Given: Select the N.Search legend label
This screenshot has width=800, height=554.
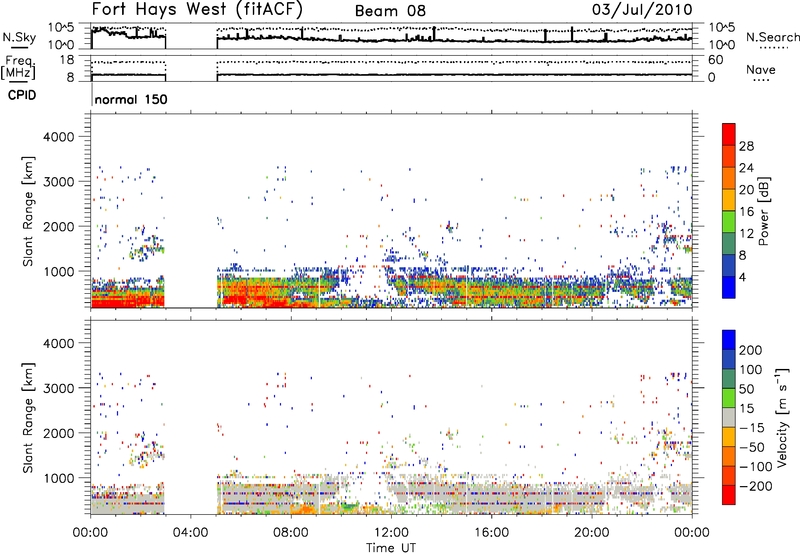Looking at the screenshot, I should pyautogui.click(x=773, y=37).
